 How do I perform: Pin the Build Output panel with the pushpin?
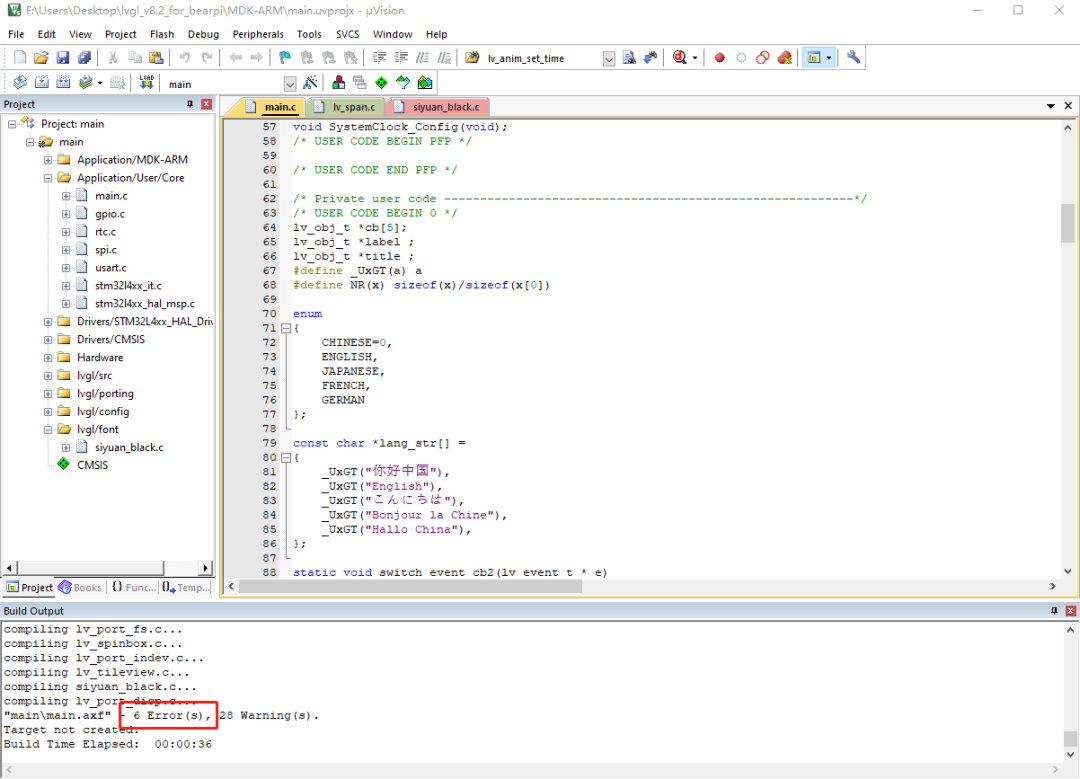tap(1054, 611)
